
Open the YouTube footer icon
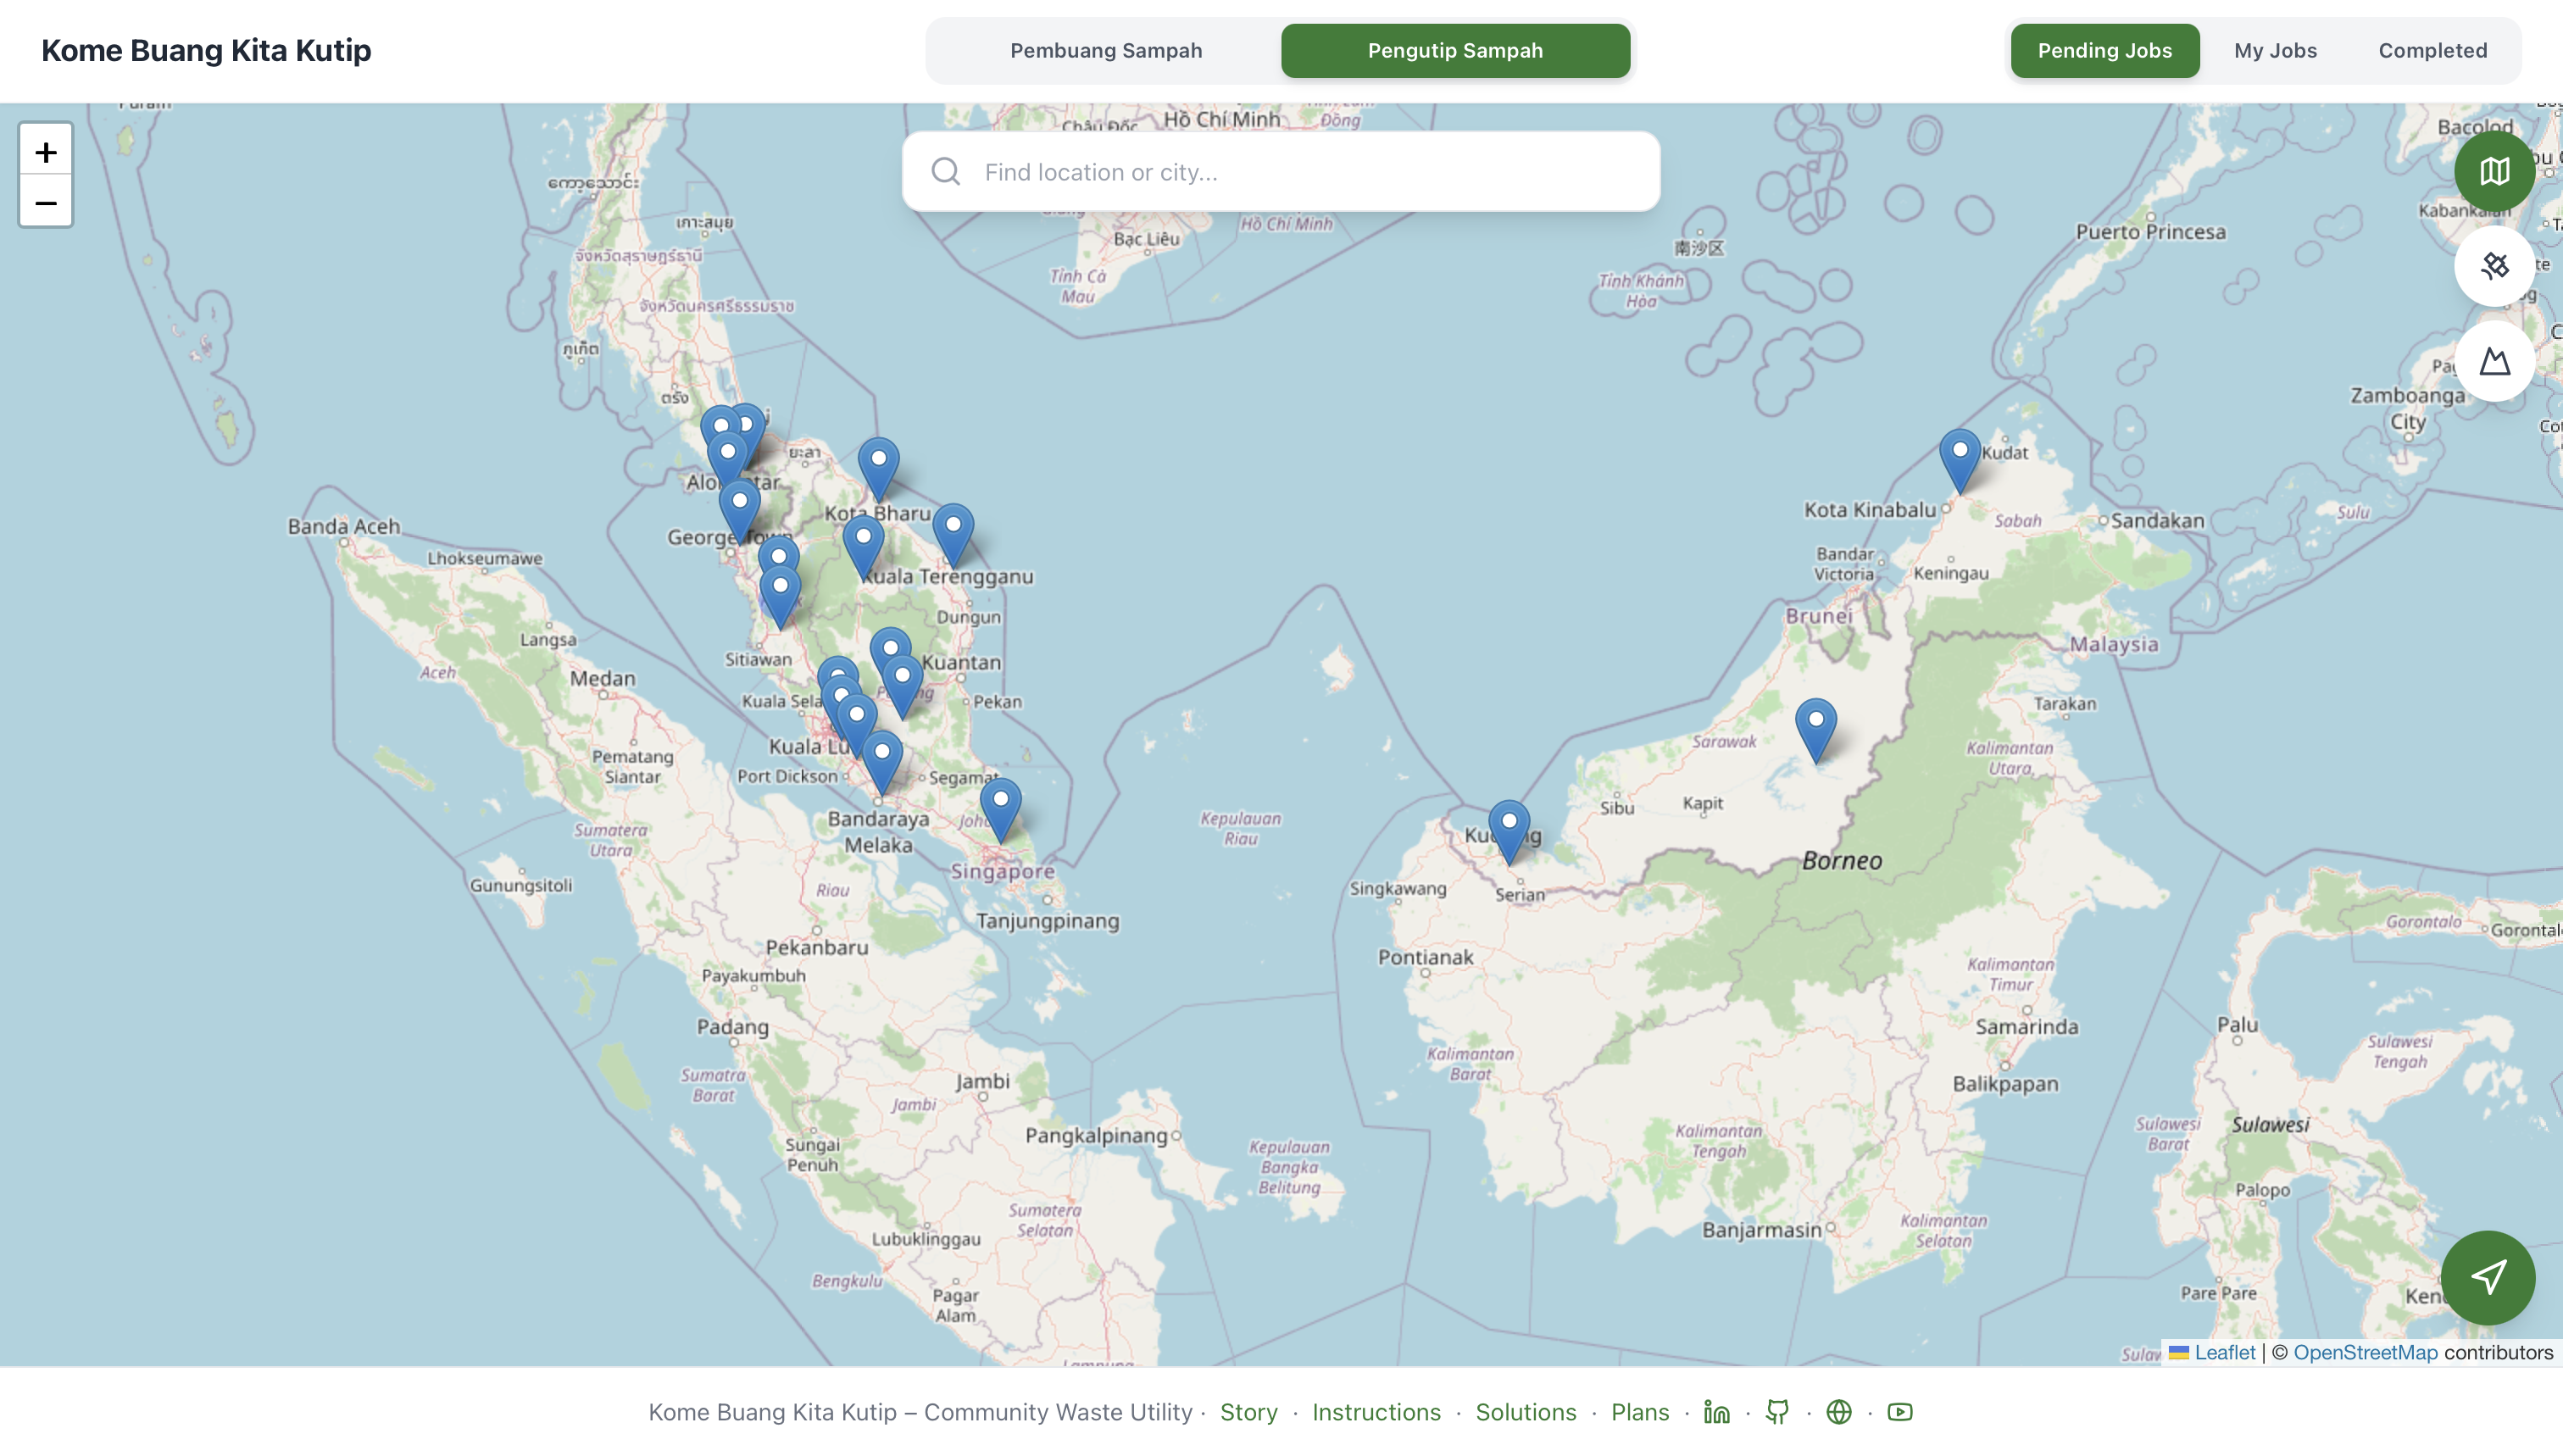1899,1412
